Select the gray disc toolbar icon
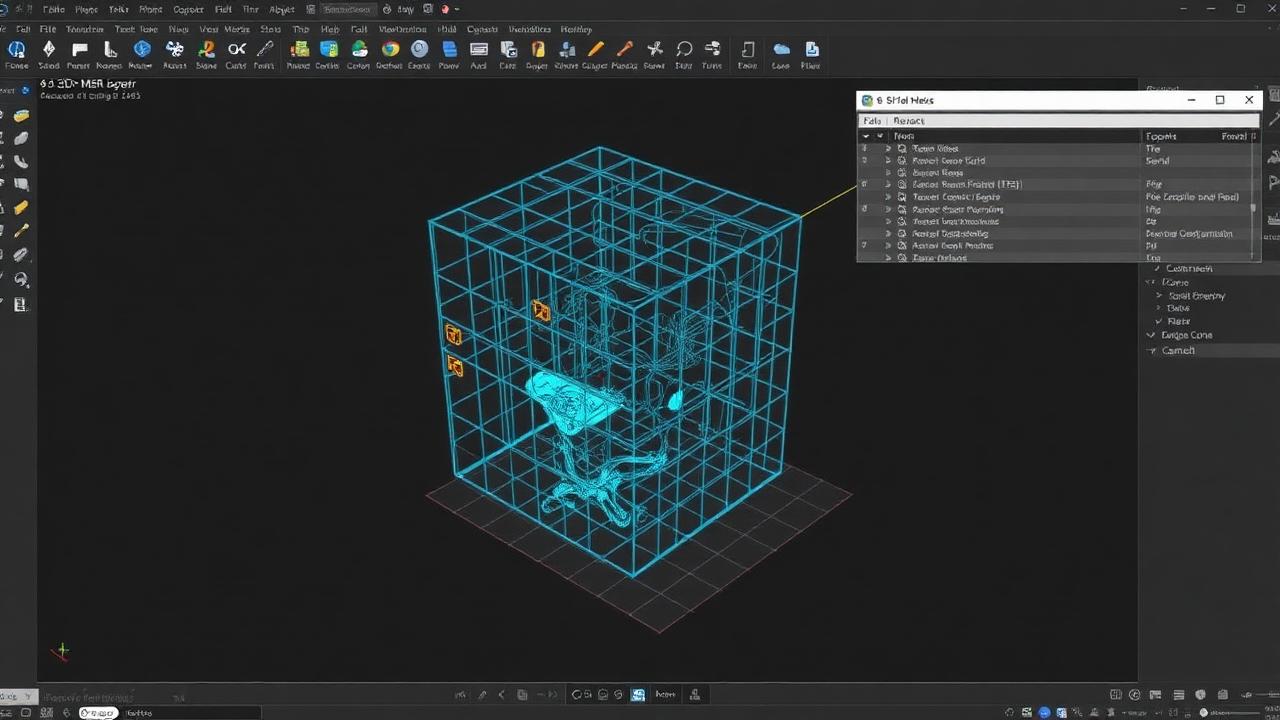 click(420, 49)
